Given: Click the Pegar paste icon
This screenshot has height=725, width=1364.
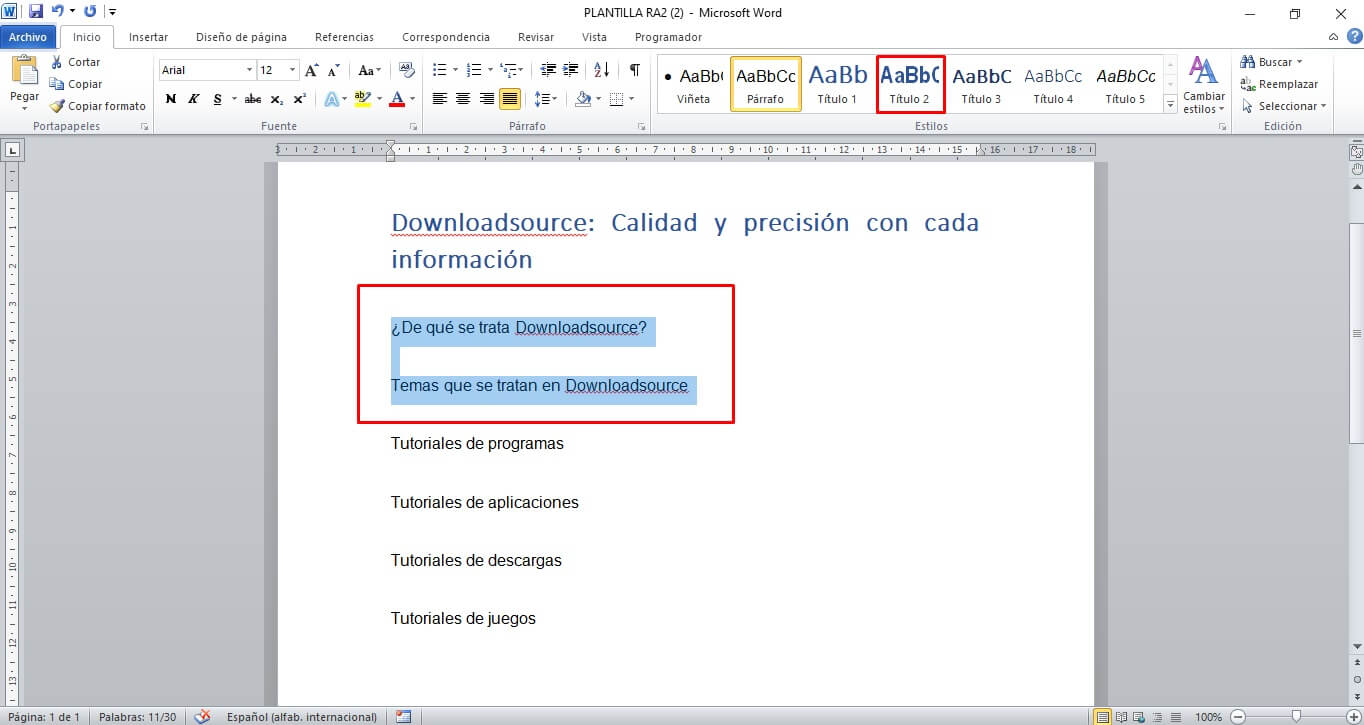Looking at the screenshot, I should 24,71.
